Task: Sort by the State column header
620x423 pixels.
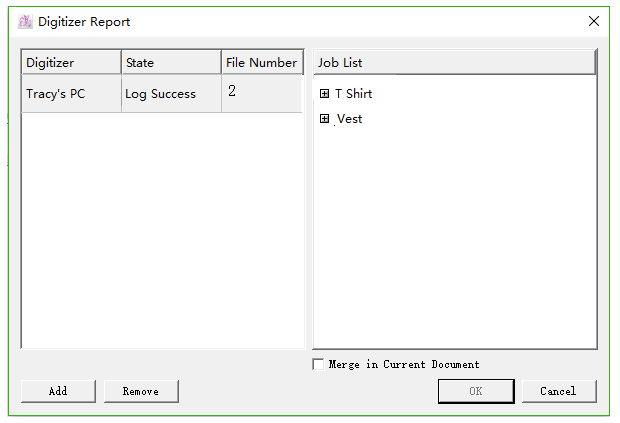Action: pos(171,62)
